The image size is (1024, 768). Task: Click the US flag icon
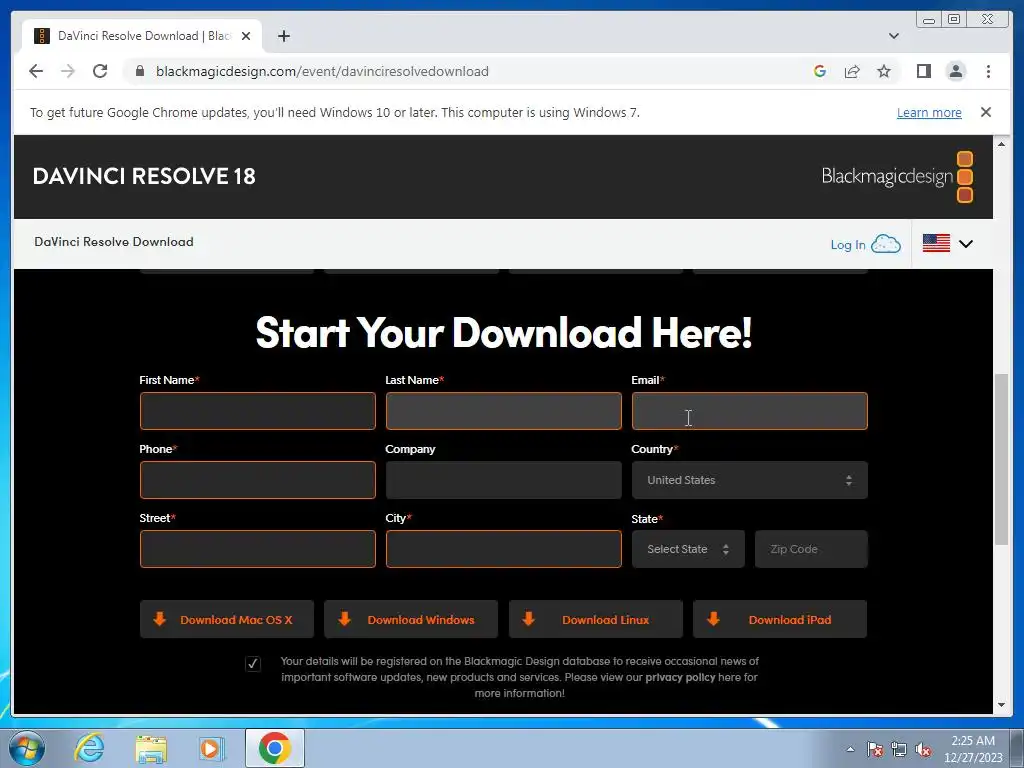coord(936,243)
